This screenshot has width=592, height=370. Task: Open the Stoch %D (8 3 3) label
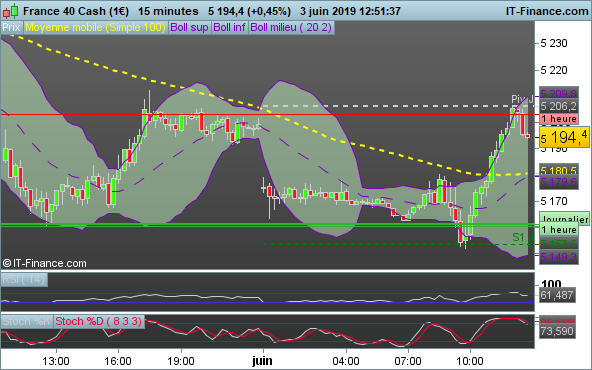coord(99,321)
